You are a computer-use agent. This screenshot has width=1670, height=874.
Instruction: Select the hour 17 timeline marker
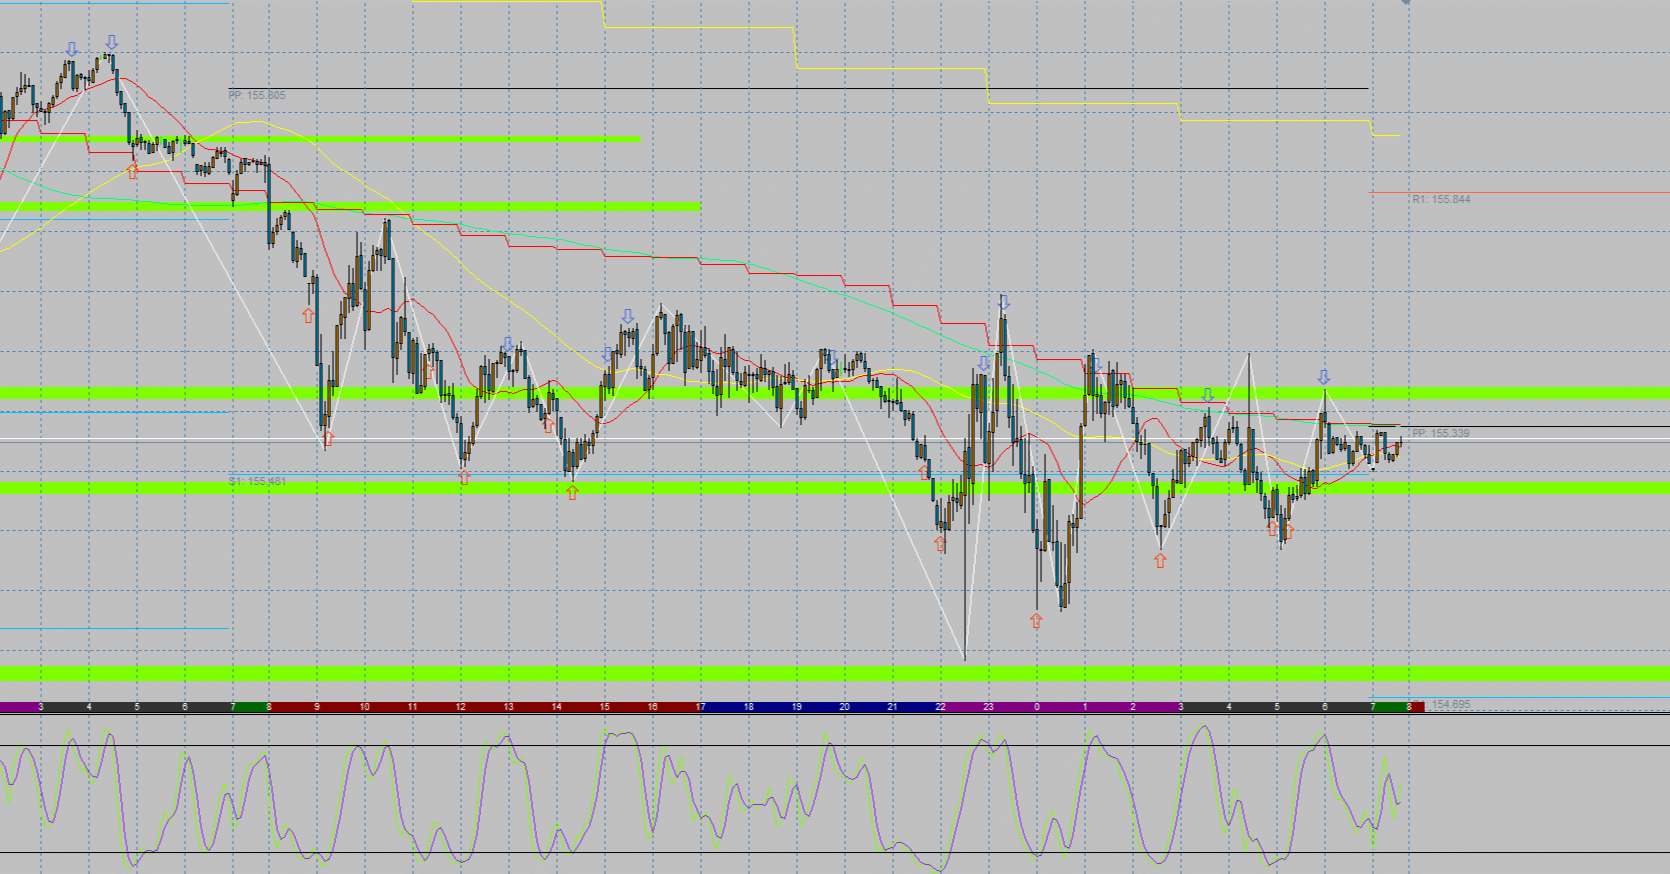(x=701, y=707)
